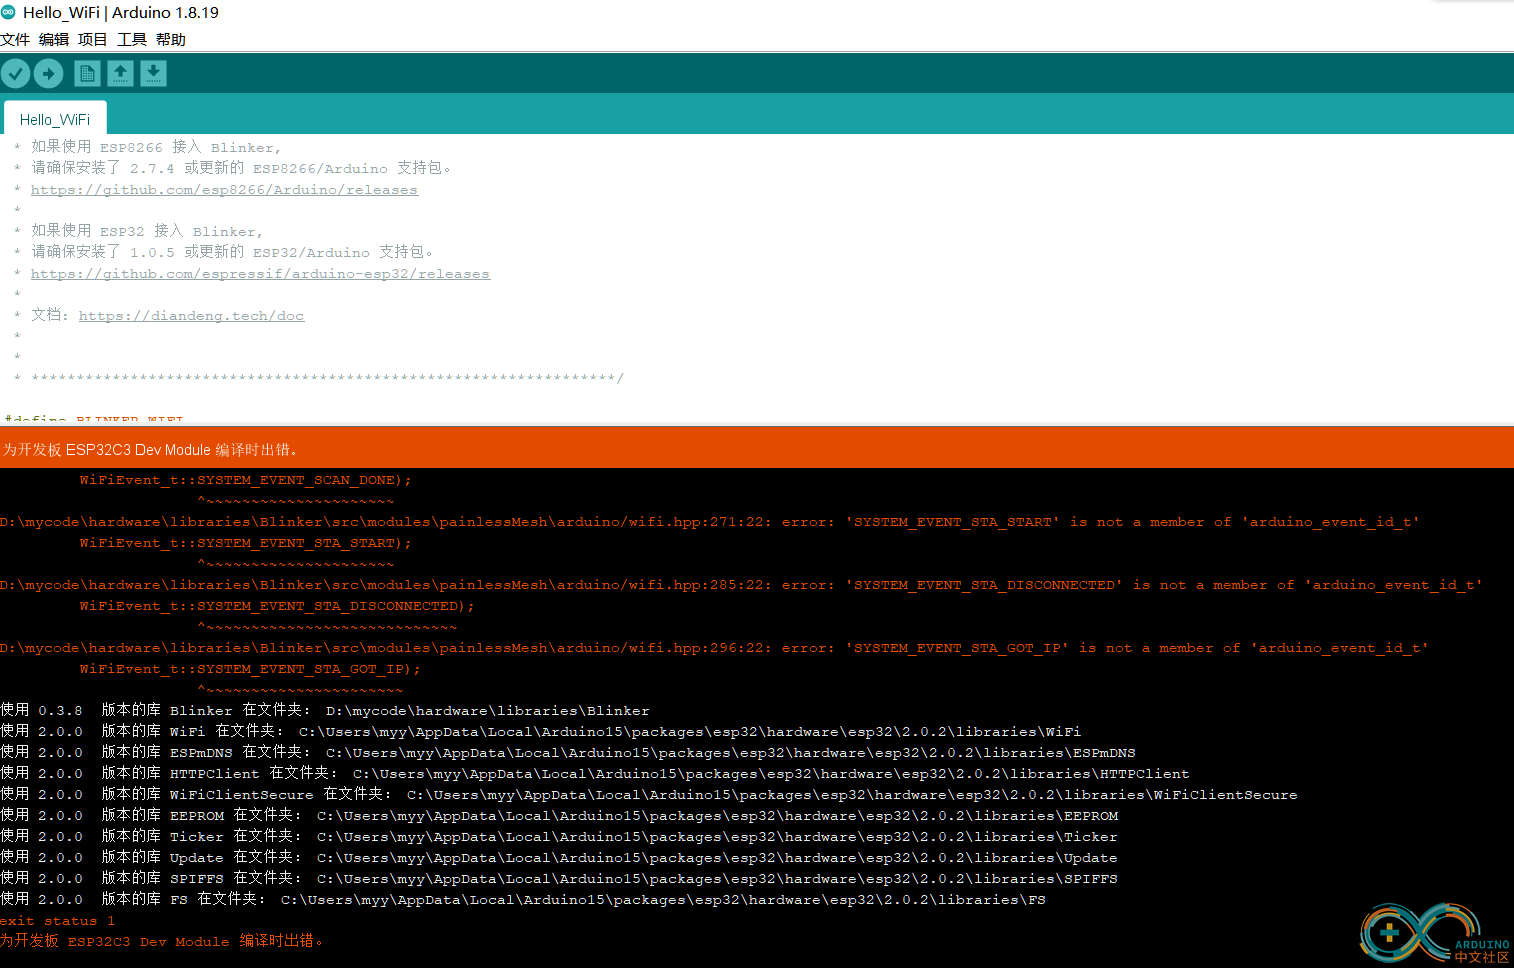The image size is (1514, 968).
Task: Click the FS library path line
Action: 523,900
